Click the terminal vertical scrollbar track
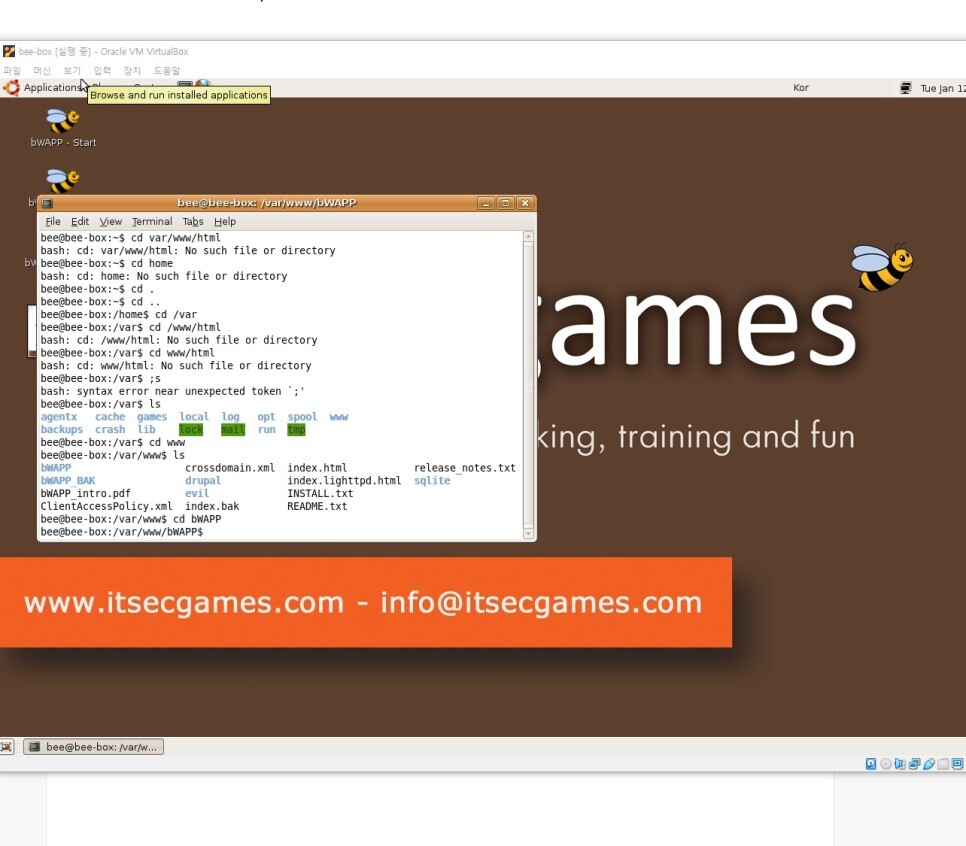 click(x=528, y=385)
